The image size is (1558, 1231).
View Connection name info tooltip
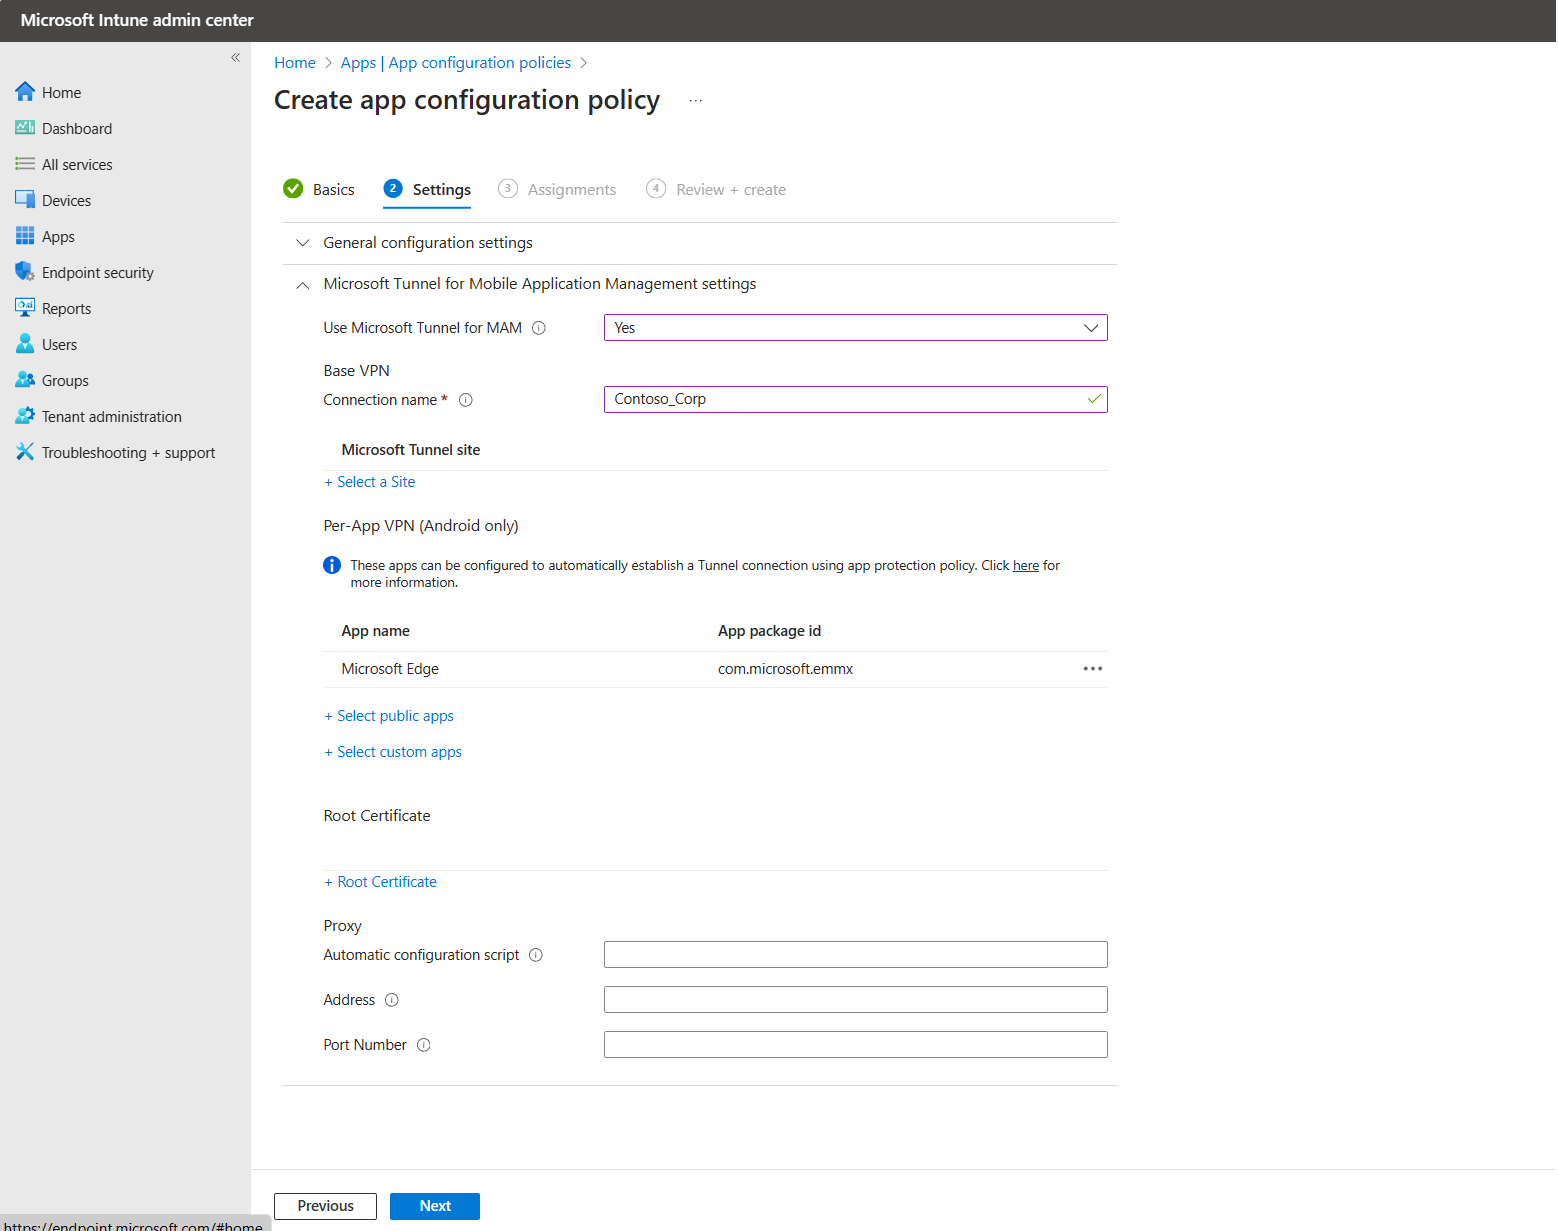click(465, 399)
